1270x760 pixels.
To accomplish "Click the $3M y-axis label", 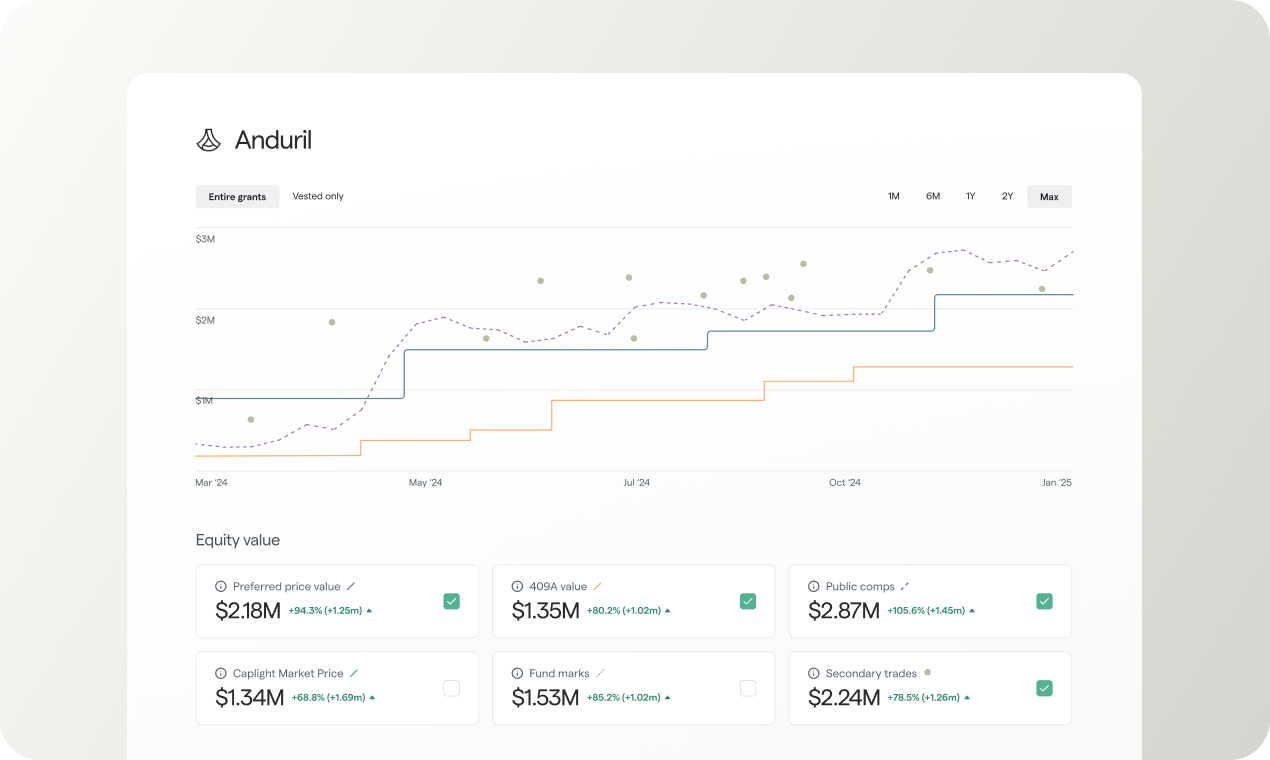I will pos(205,239).
